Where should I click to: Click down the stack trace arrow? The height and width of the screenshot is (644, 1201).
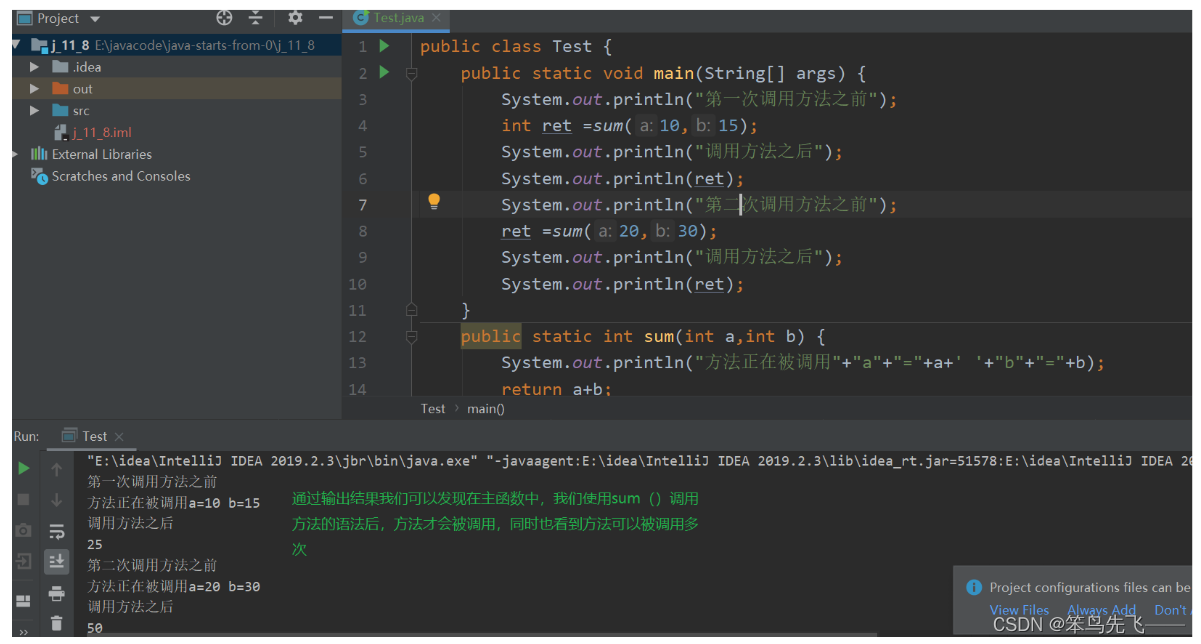click(x=57, y=499)
